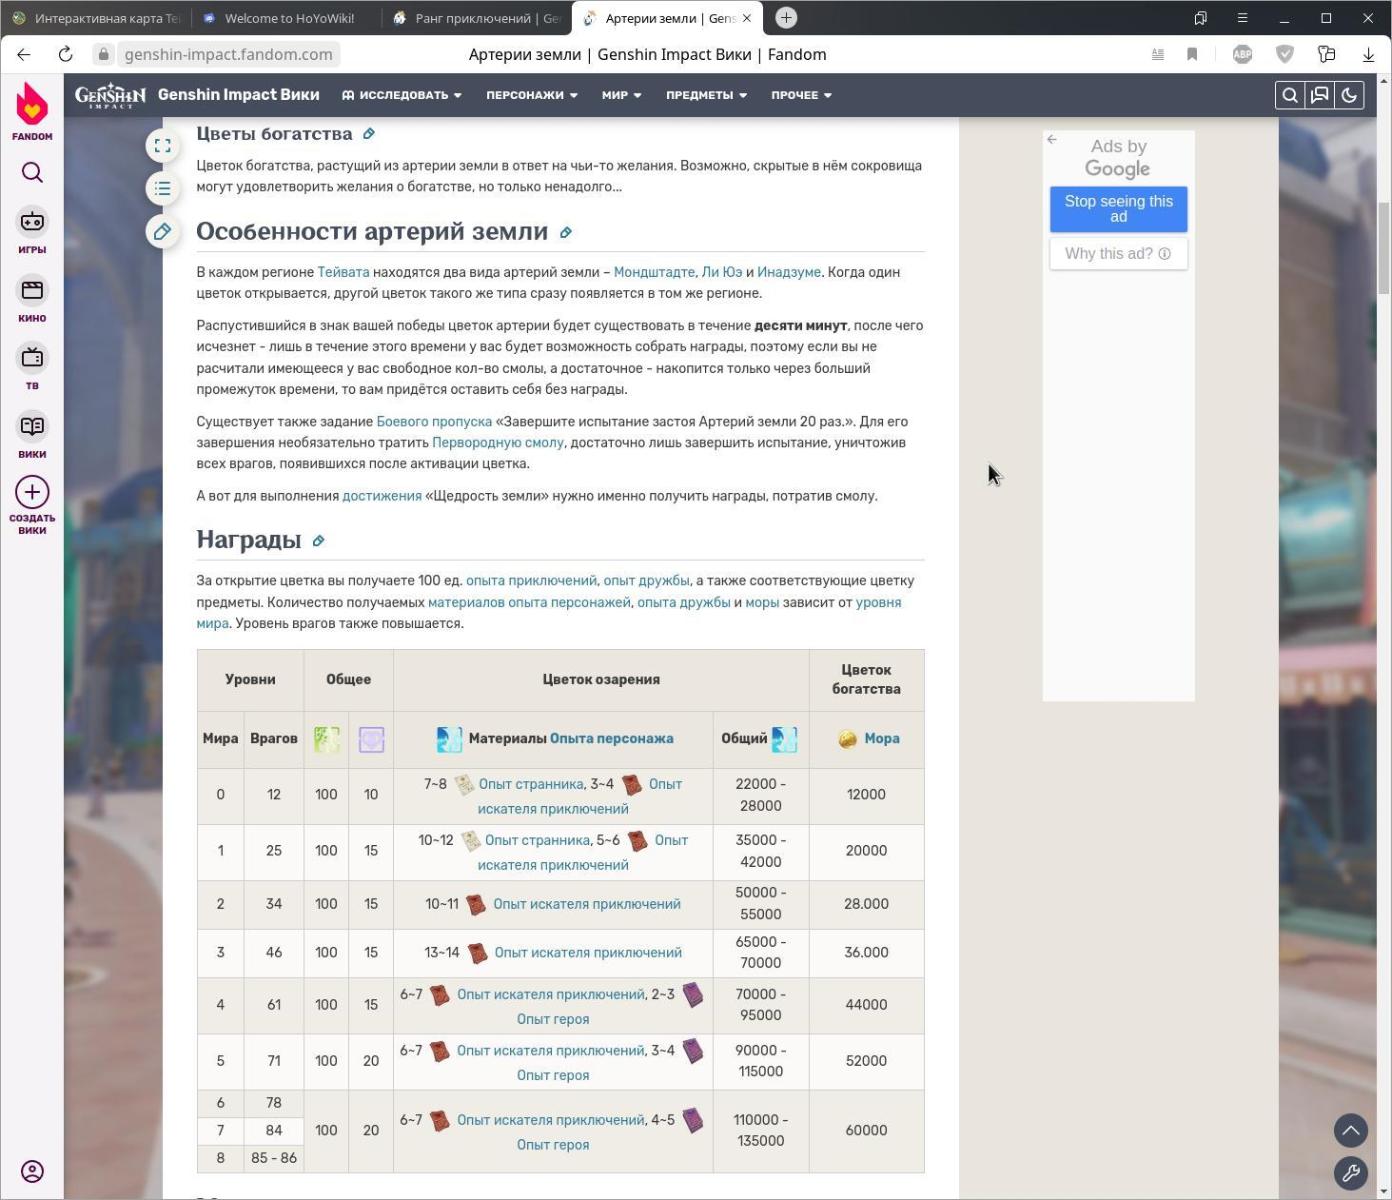Click the Genshin Impact logo in the wiki header
Screen dimensions: 1392x1200
(x=110, y=95)
